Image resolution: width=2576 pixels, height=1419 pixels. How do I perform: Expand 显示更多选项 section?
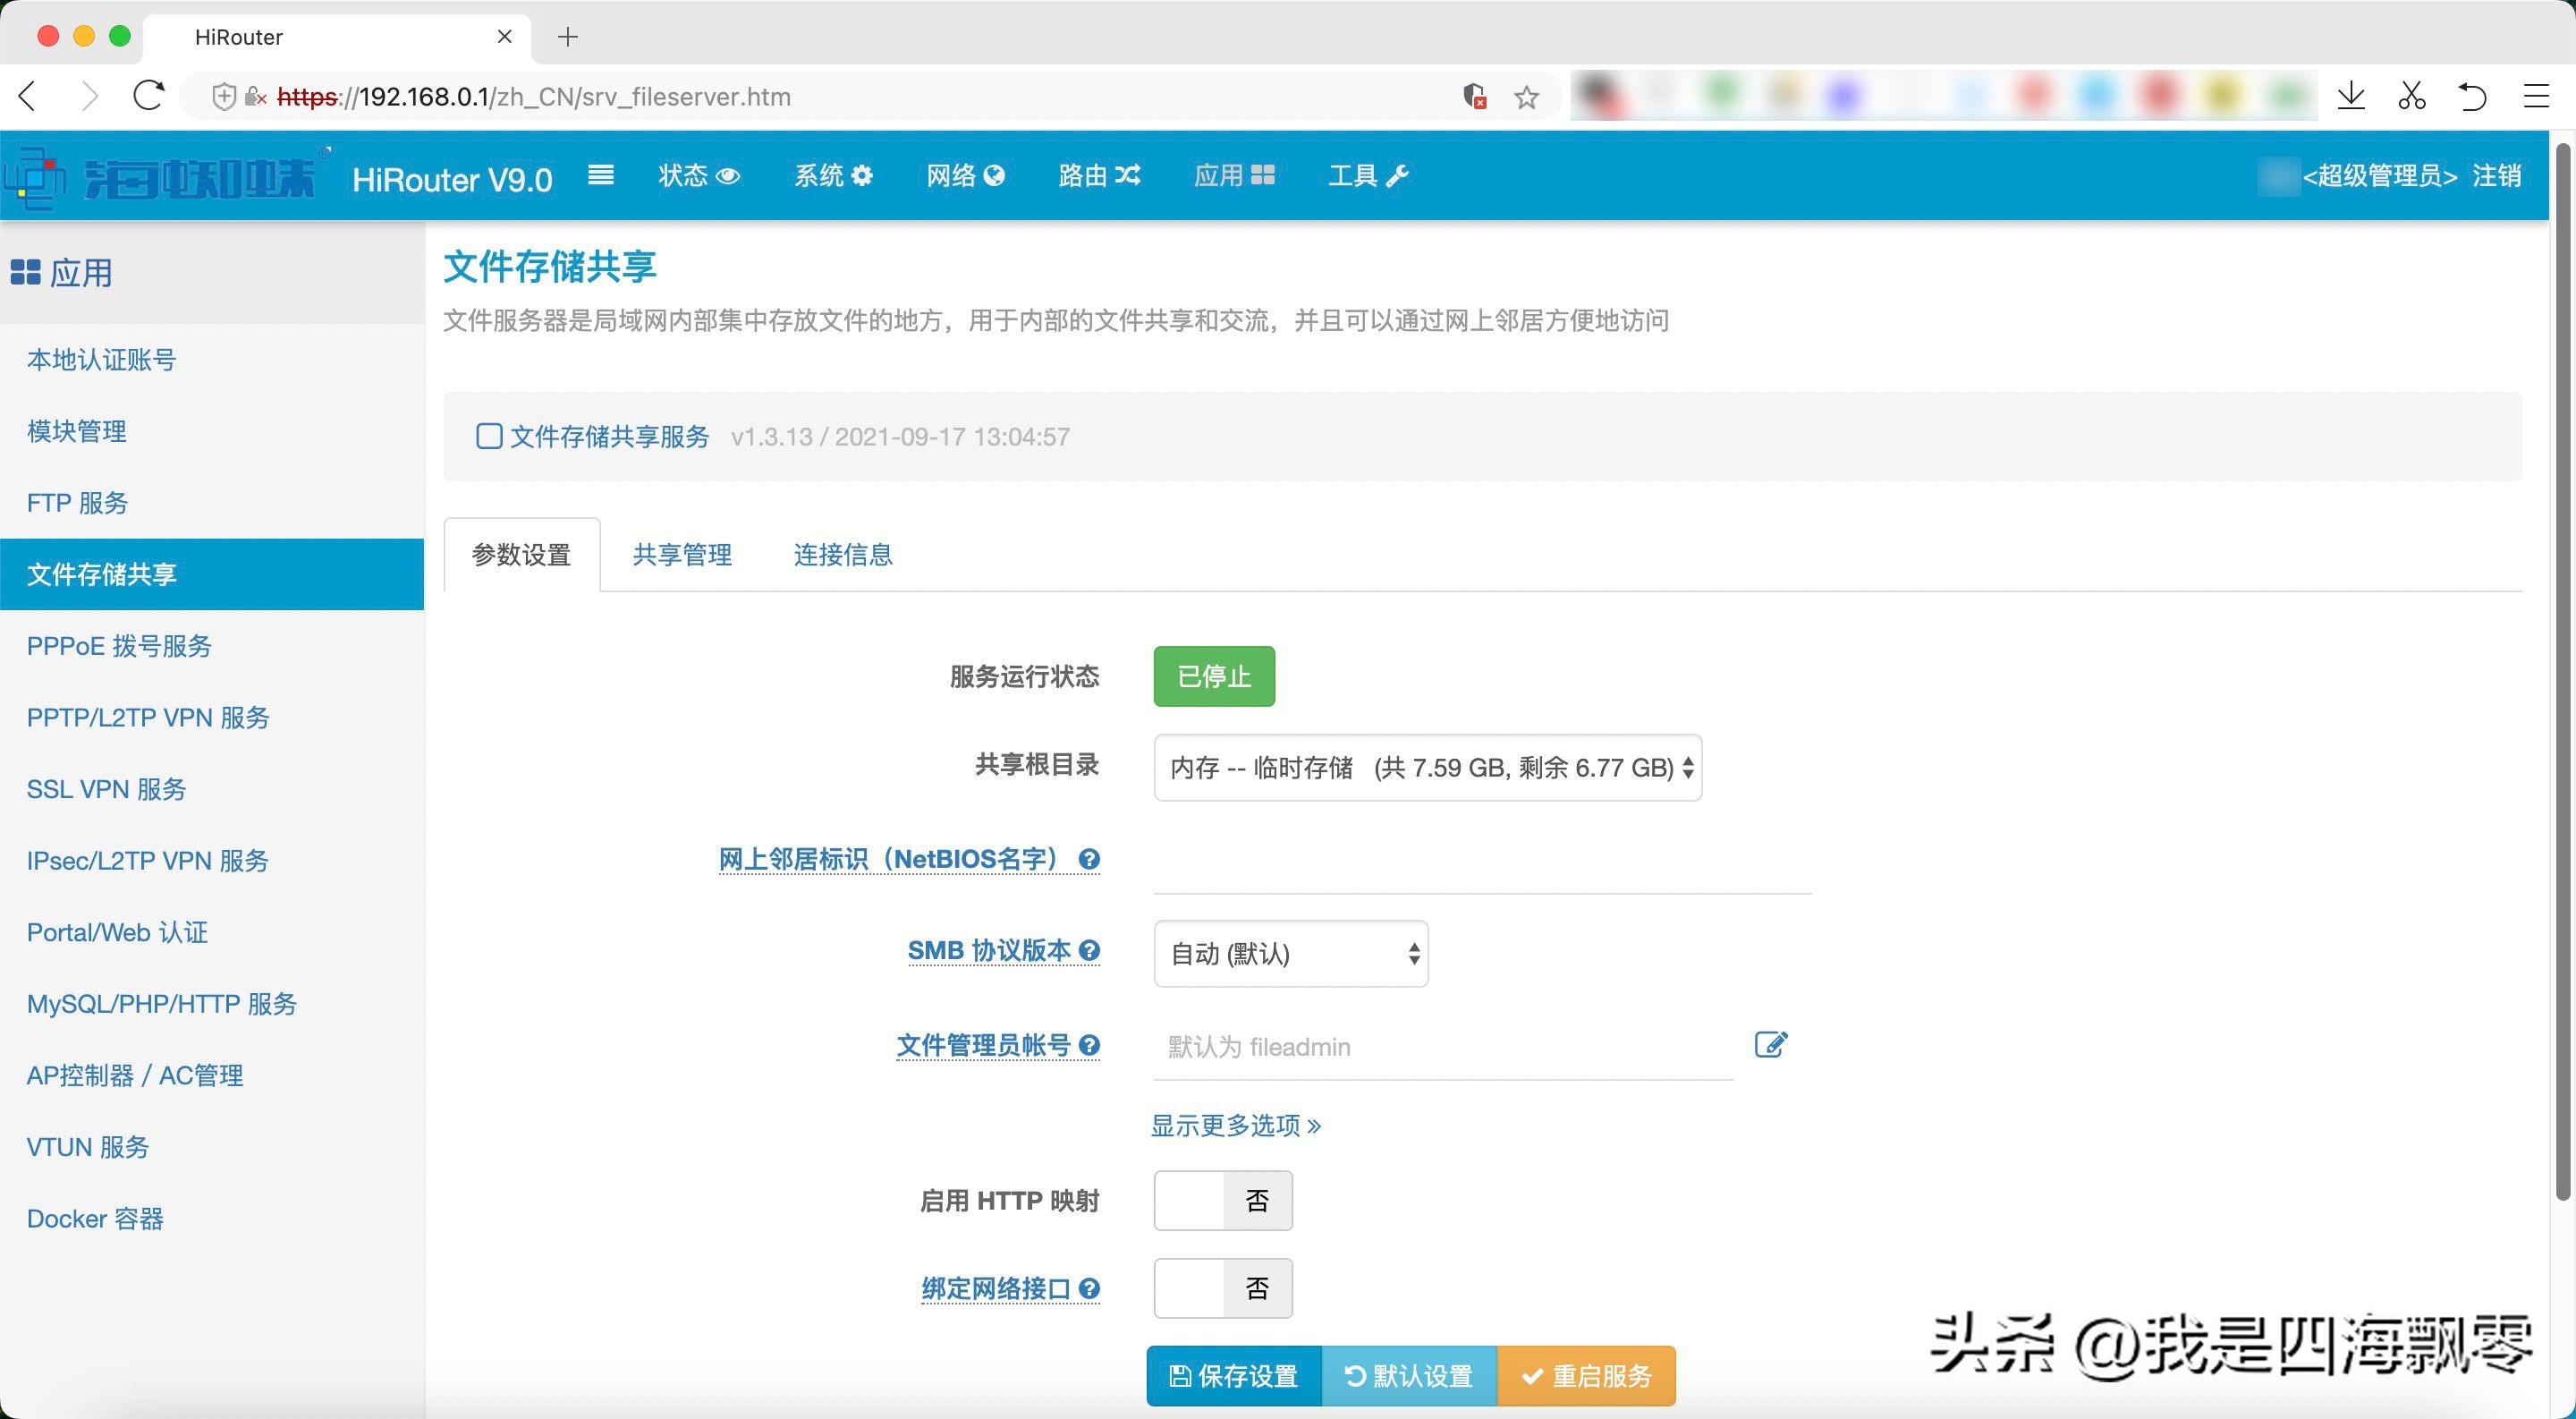[1235, 1126]
